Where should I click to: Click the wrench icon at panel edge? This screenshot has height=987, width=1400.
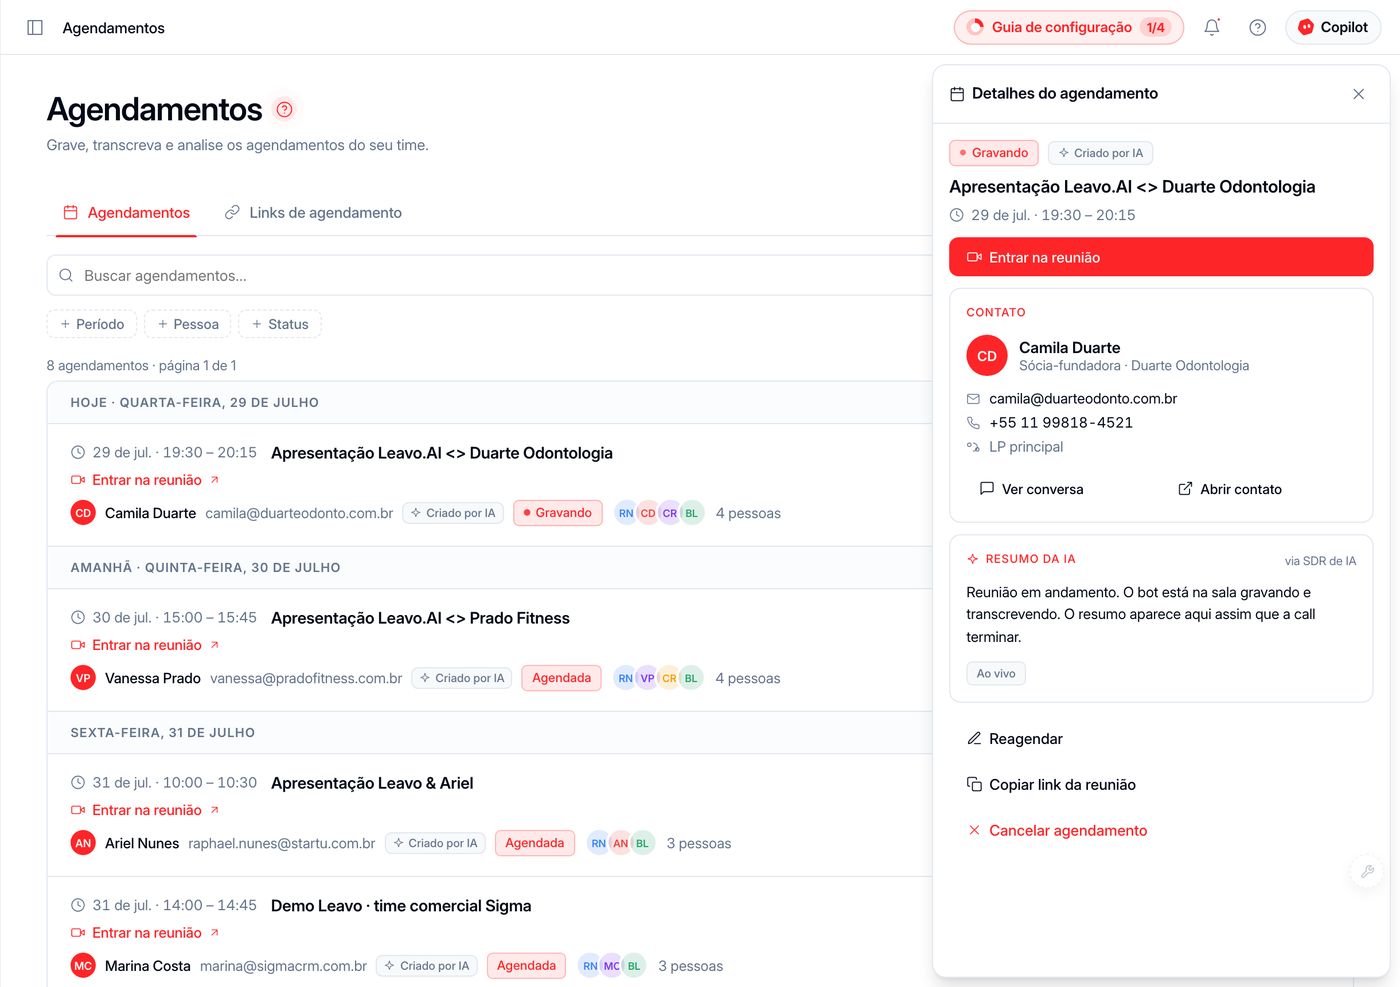tap(1367, 871)
